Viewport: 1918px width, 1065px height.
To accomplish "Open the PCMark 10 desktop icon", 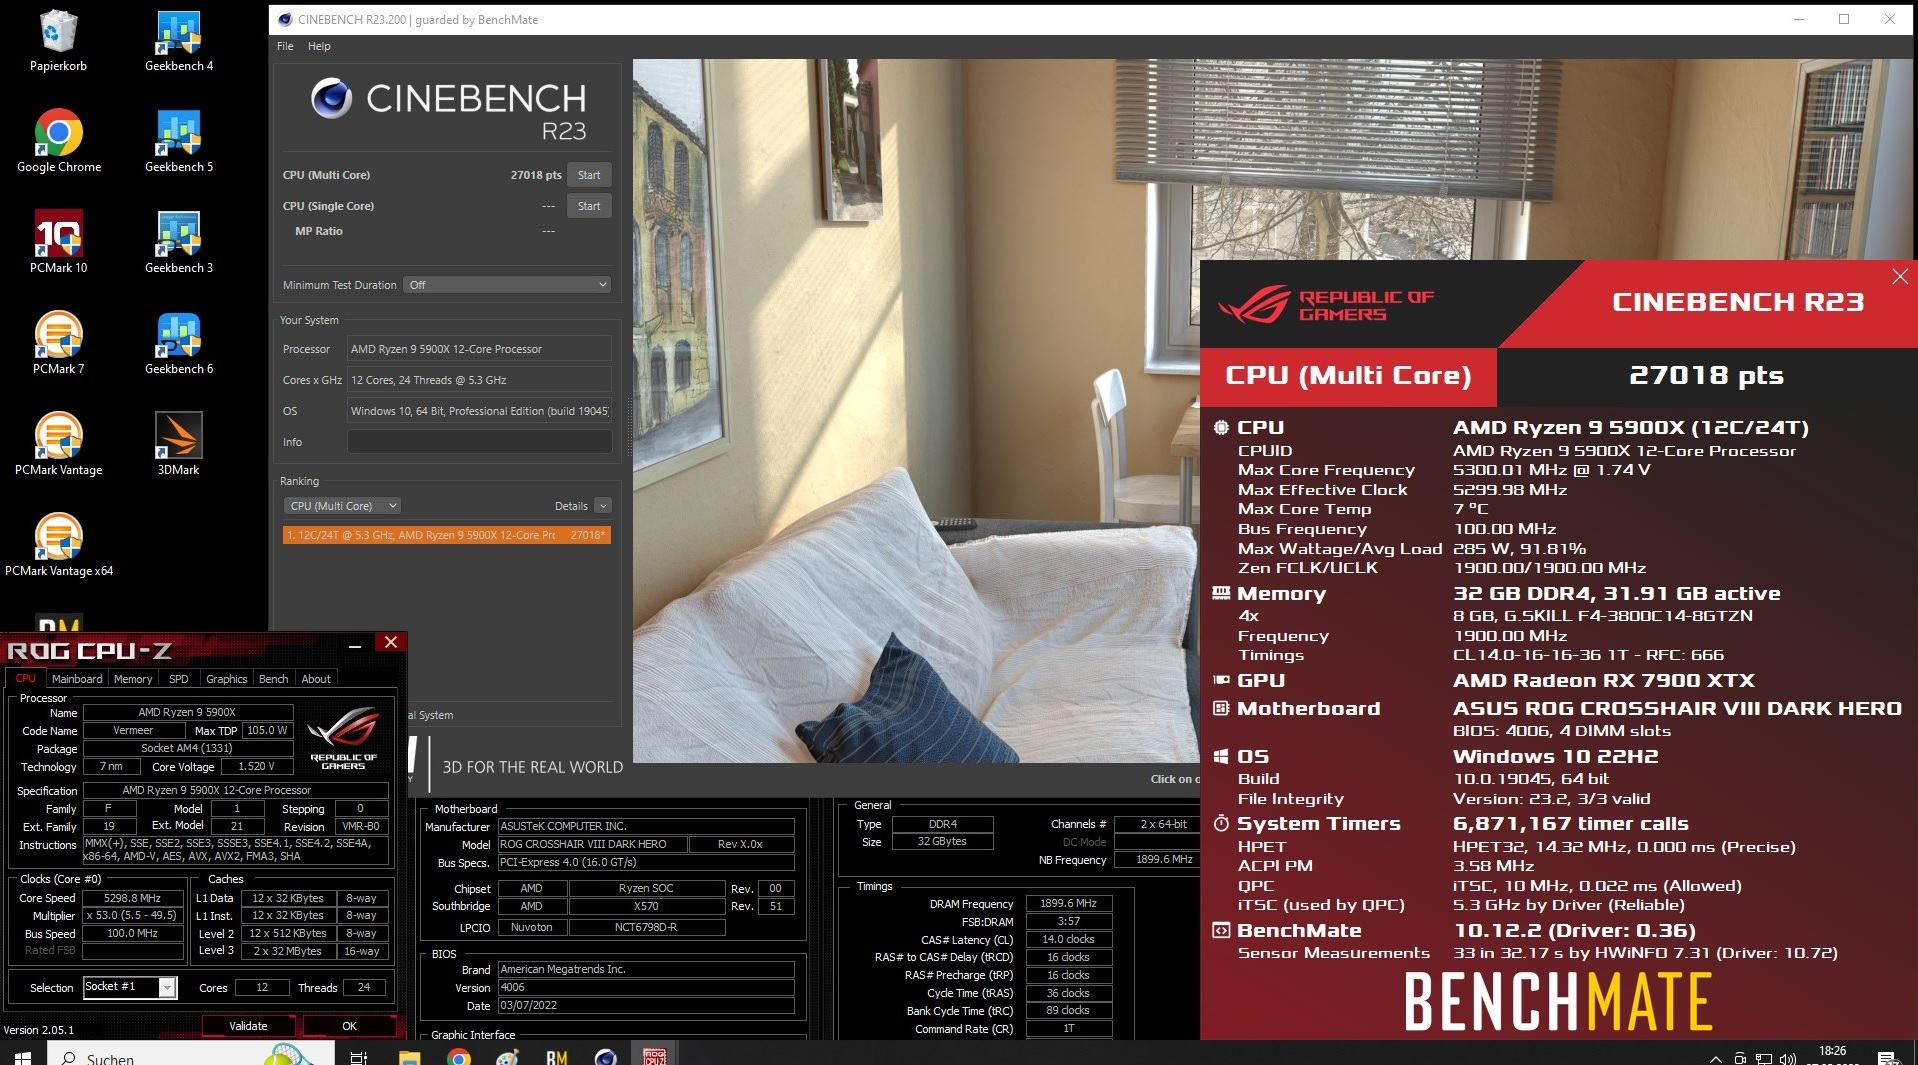I will coord(58,242).
